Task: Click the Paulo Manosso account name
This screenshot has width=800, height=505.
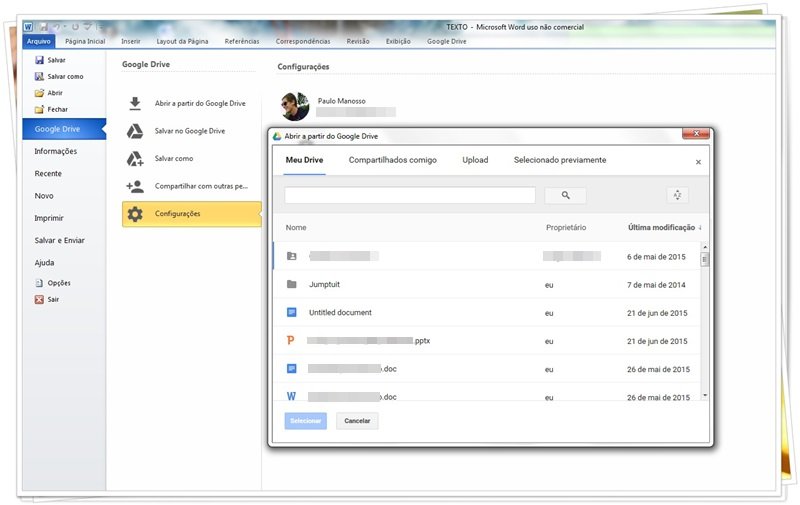Action: click(x=341, y=101)
